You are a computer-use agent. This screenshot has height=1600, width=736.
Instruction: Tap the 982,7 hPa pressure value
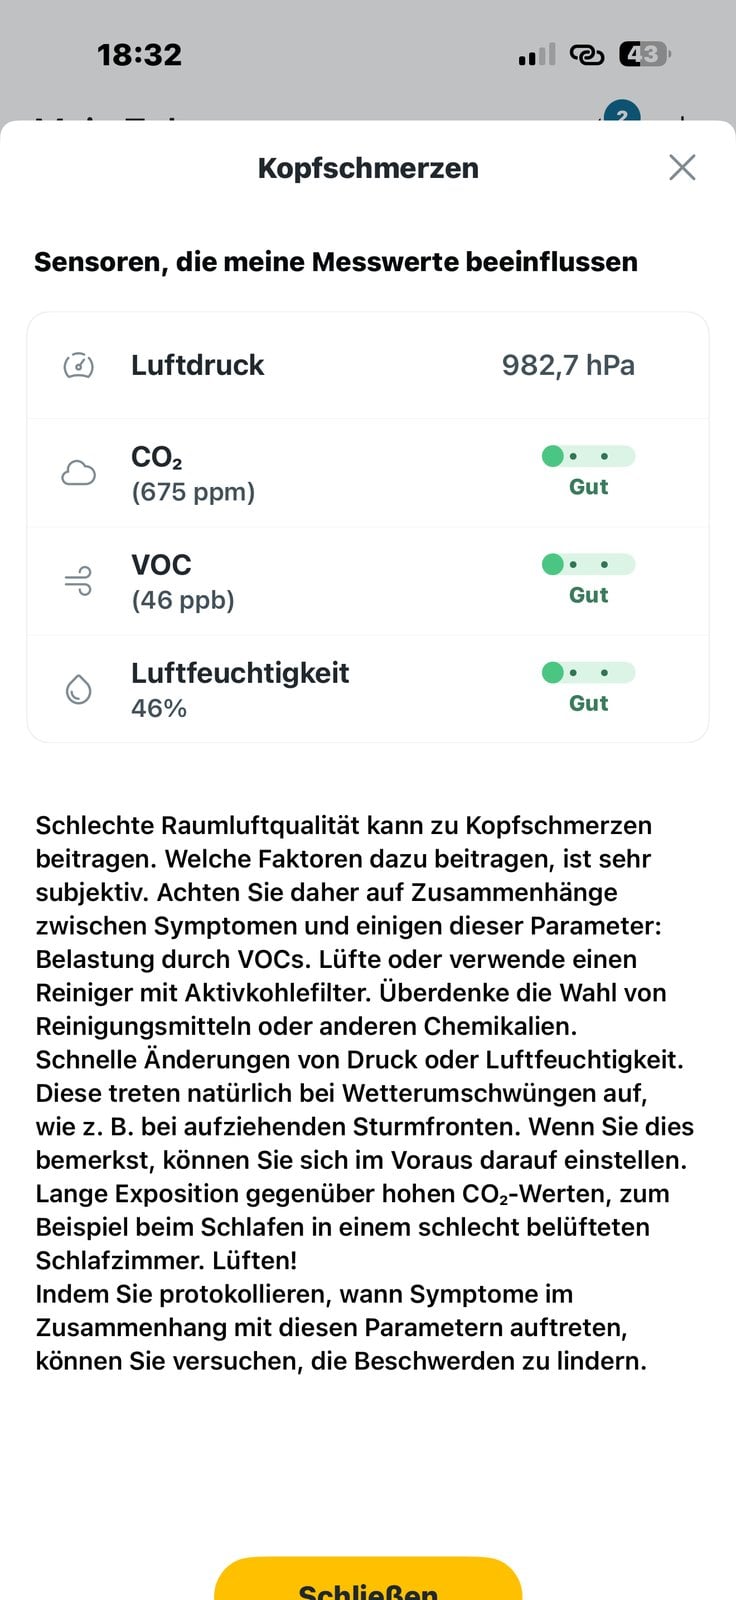point(568,365)
